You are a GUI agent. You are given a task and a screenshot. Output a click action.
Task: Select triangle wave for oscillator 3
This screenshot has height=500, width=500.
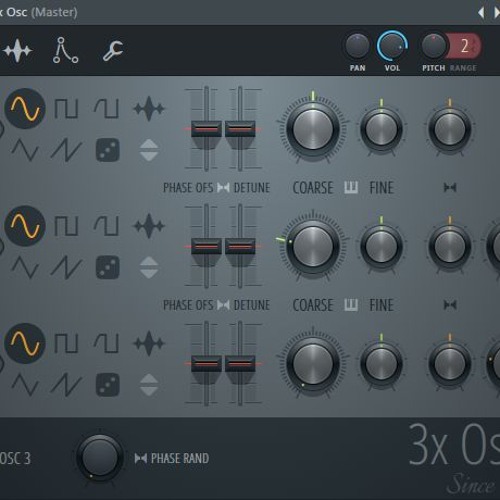pos(25,385)
